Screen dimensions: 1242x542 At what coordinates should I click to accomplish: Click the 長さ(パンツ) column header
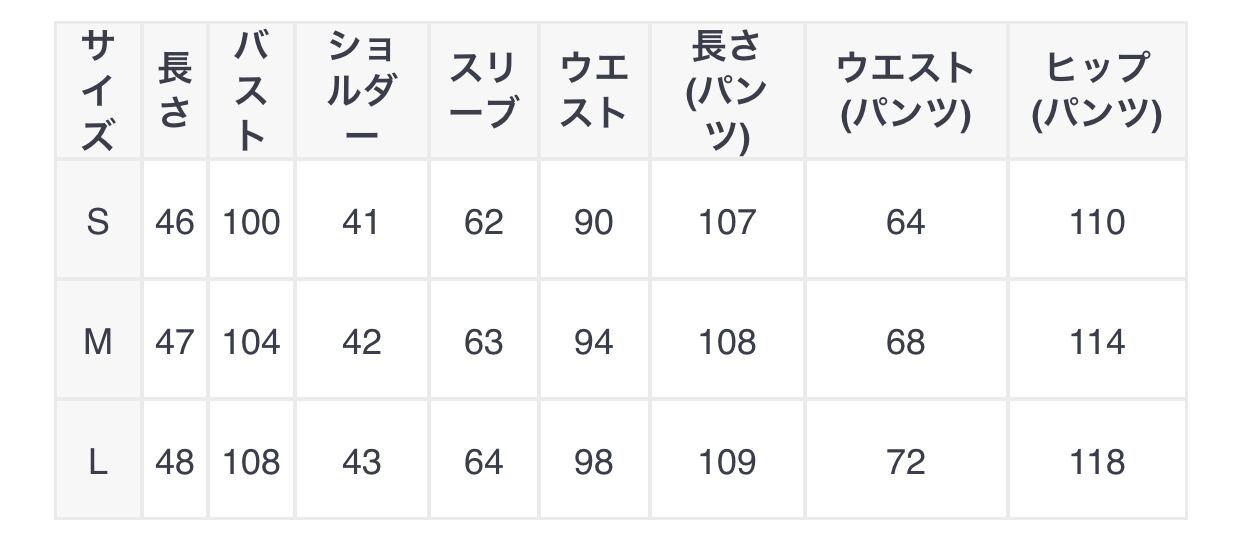[x=727, y=91]
